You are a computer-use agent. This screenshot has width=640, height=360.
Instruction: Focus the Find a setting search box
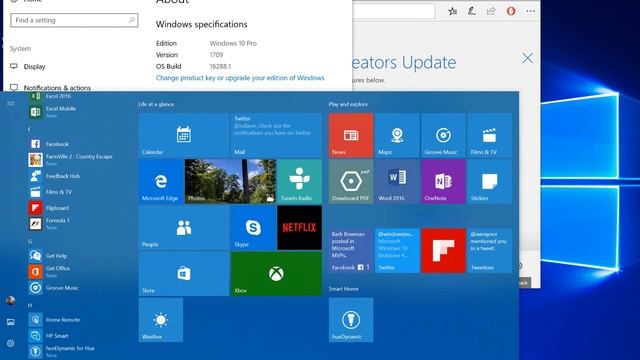(x=74, y=20)
